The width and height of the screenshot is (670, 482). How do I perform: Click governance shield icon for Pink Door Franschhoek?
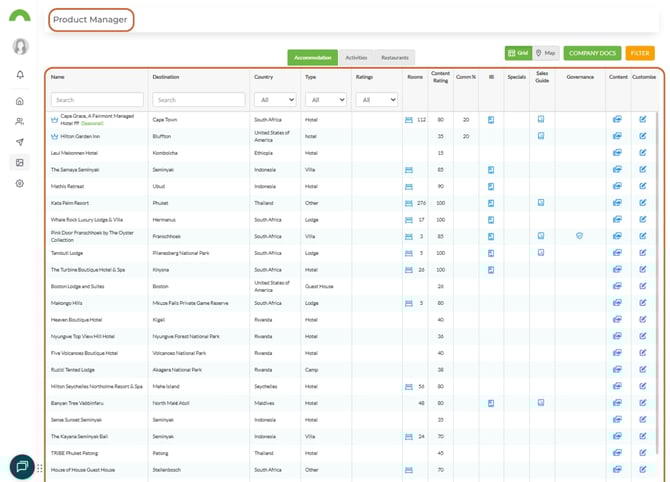click(580, 236)
